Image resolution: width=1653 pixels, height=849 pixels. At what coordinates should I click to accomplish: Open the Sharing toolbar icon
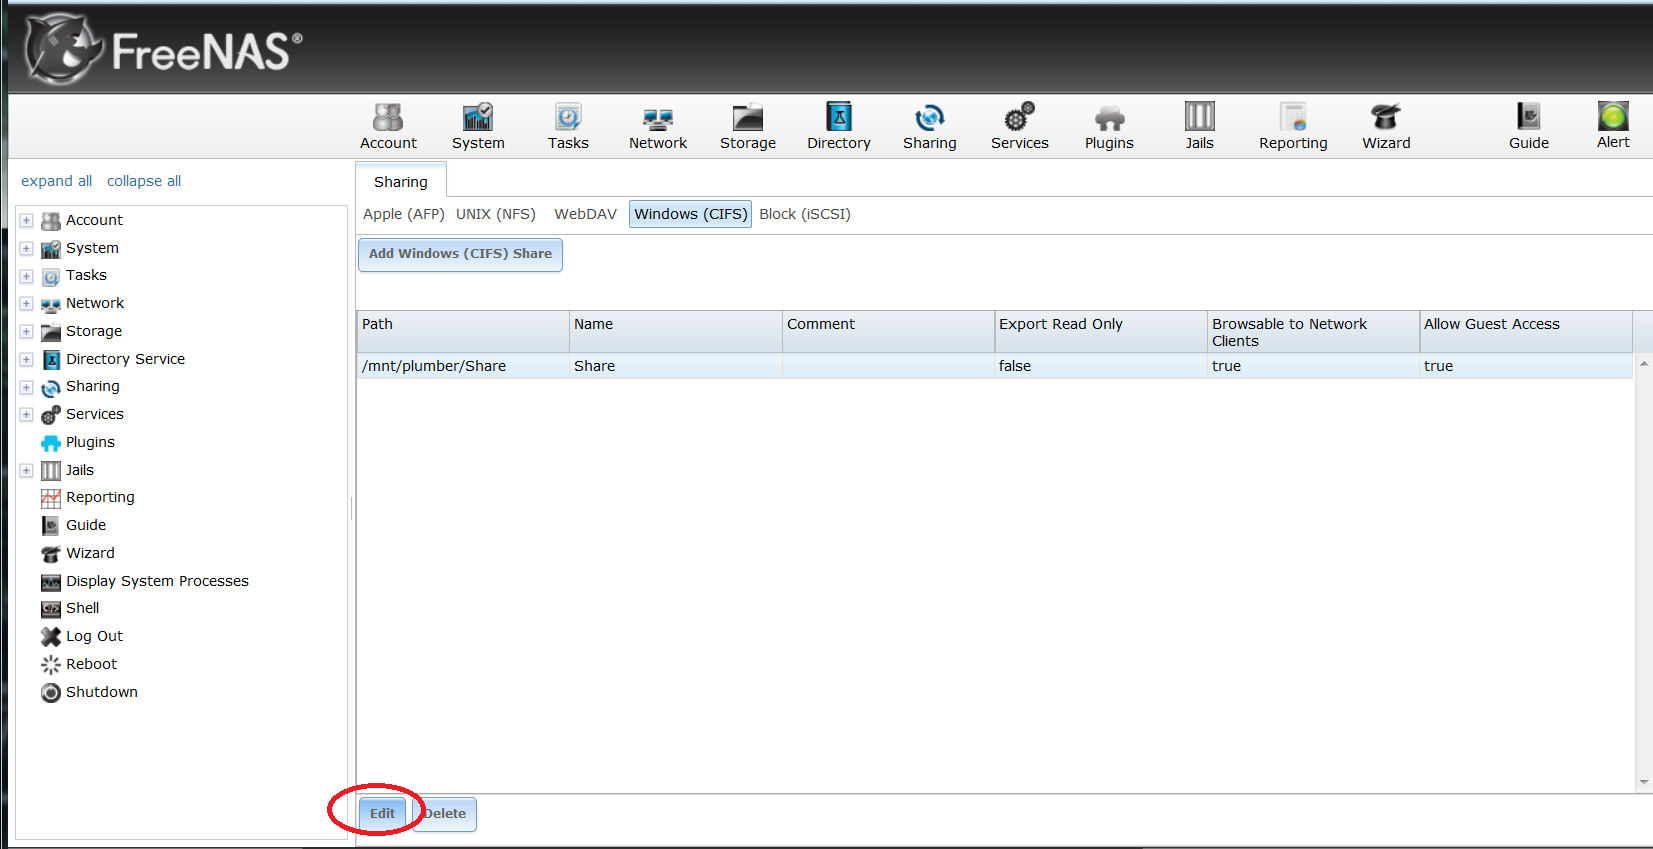click(930, 118)
